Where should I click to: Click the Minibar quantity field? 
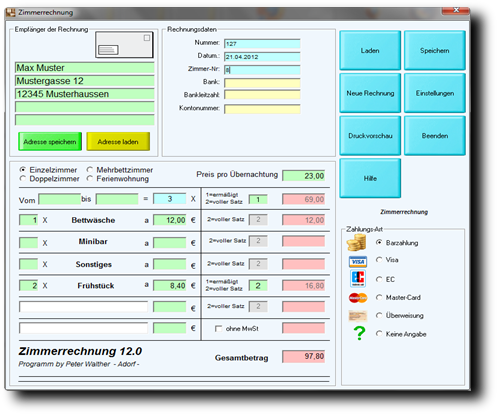click(29, 243)
